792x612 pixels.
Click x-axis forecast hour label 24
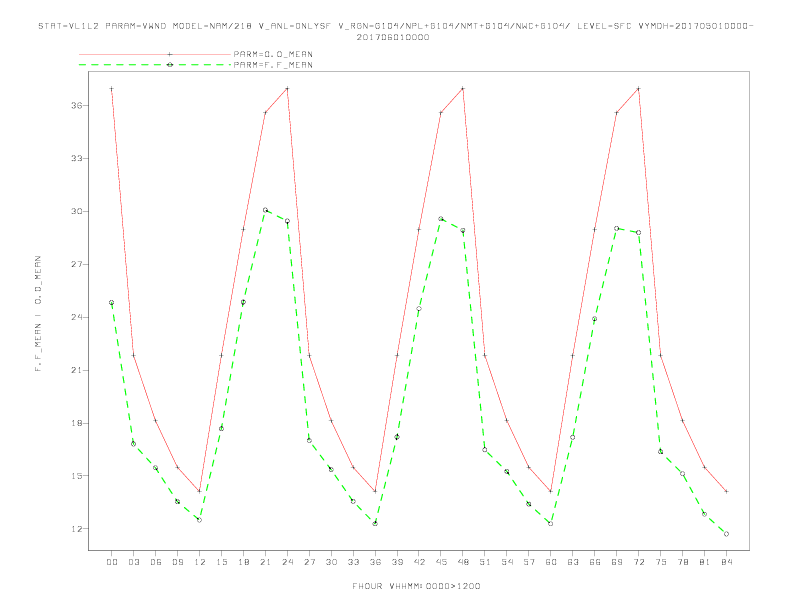coord(287,562)
